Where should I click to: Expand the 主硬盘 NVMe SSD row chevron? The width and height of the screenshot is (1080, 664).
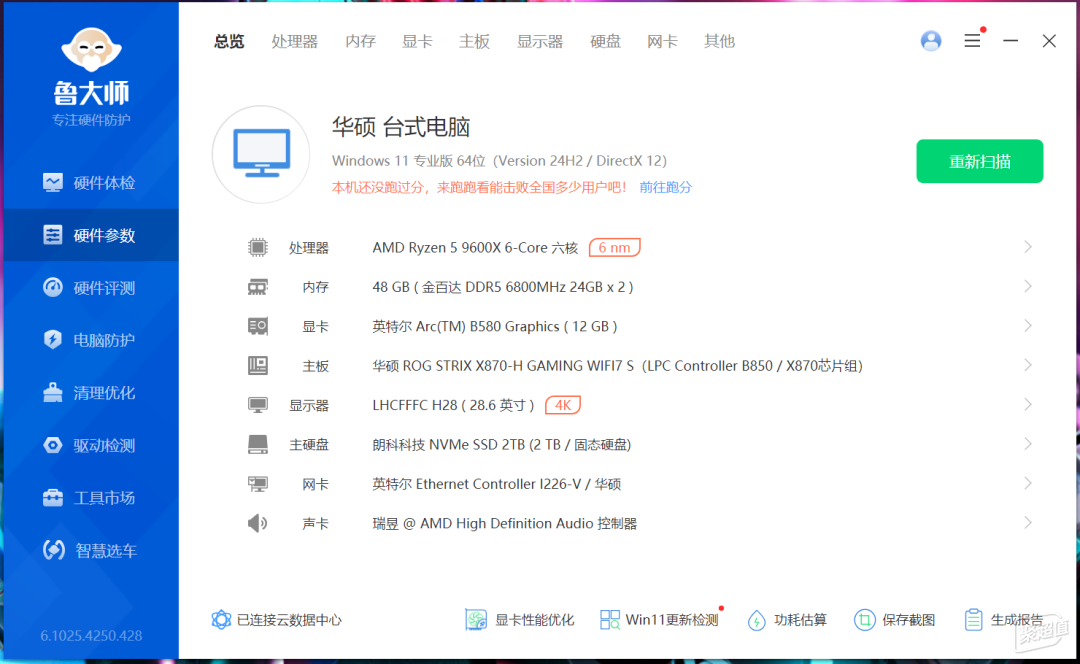[x=1028, y=444]
